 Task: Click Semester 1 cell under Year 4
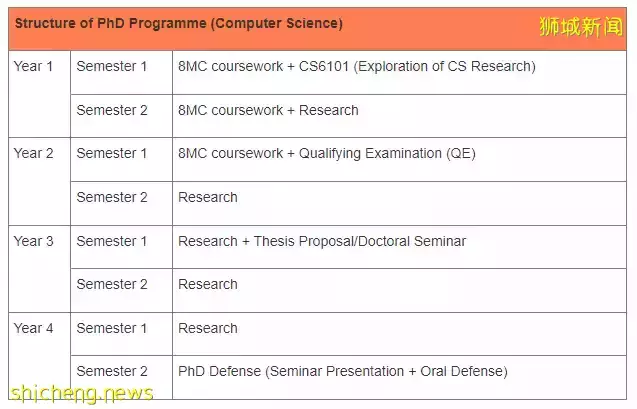click(112, 328)
